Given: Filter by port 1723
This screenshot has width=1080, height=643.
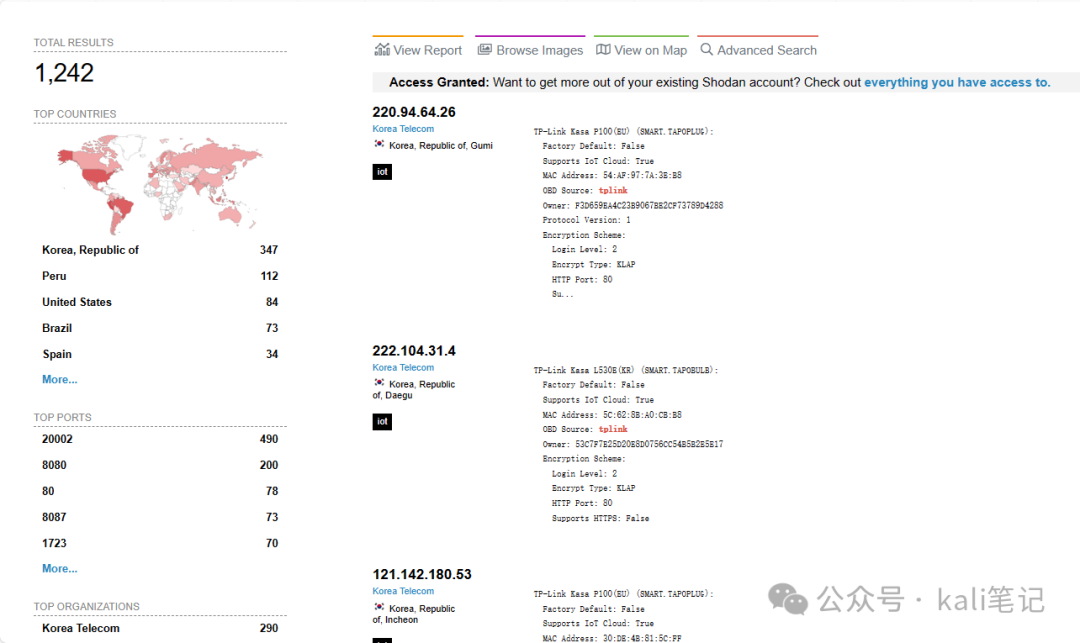Looking at the screenshot, I should [x=160, y=543].
